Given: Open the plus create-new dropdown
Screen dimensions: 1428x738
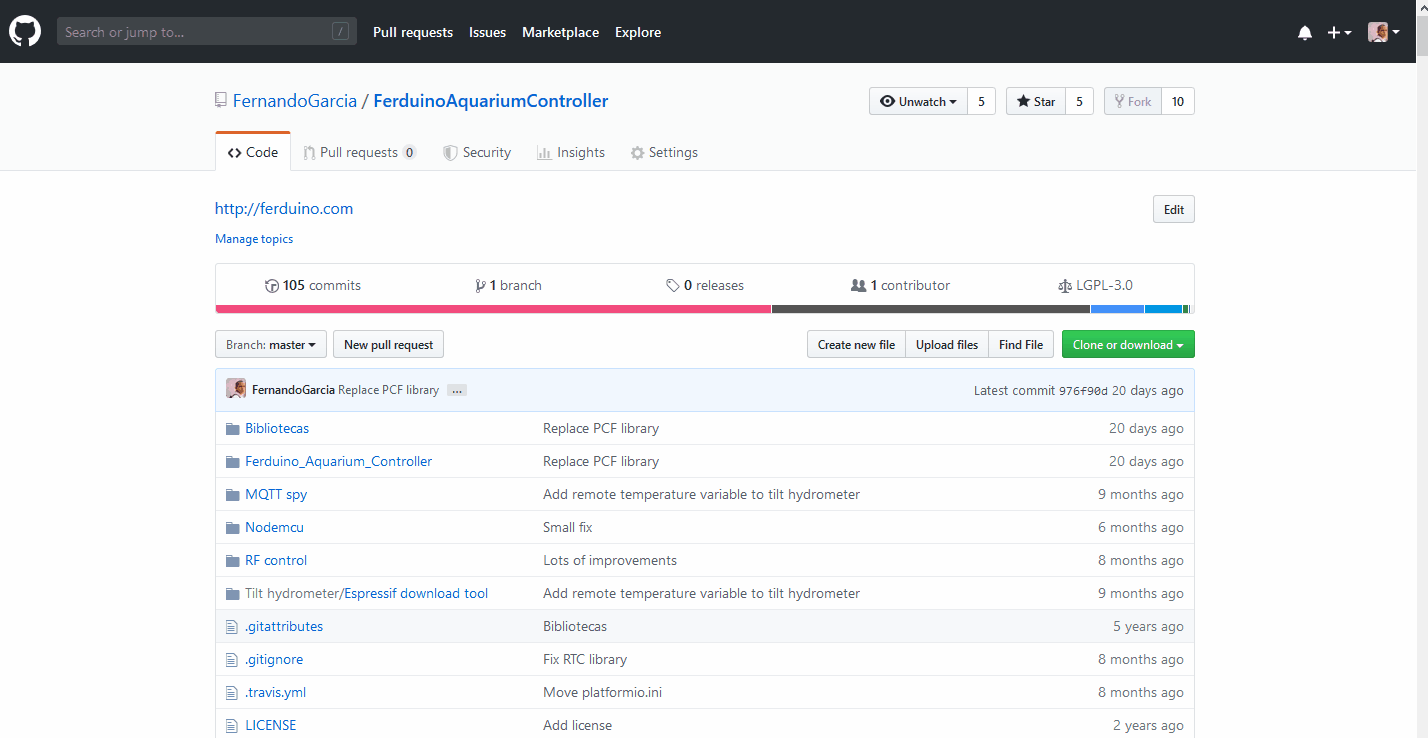Looking at the screenshot, I should tap(1339, 33).
